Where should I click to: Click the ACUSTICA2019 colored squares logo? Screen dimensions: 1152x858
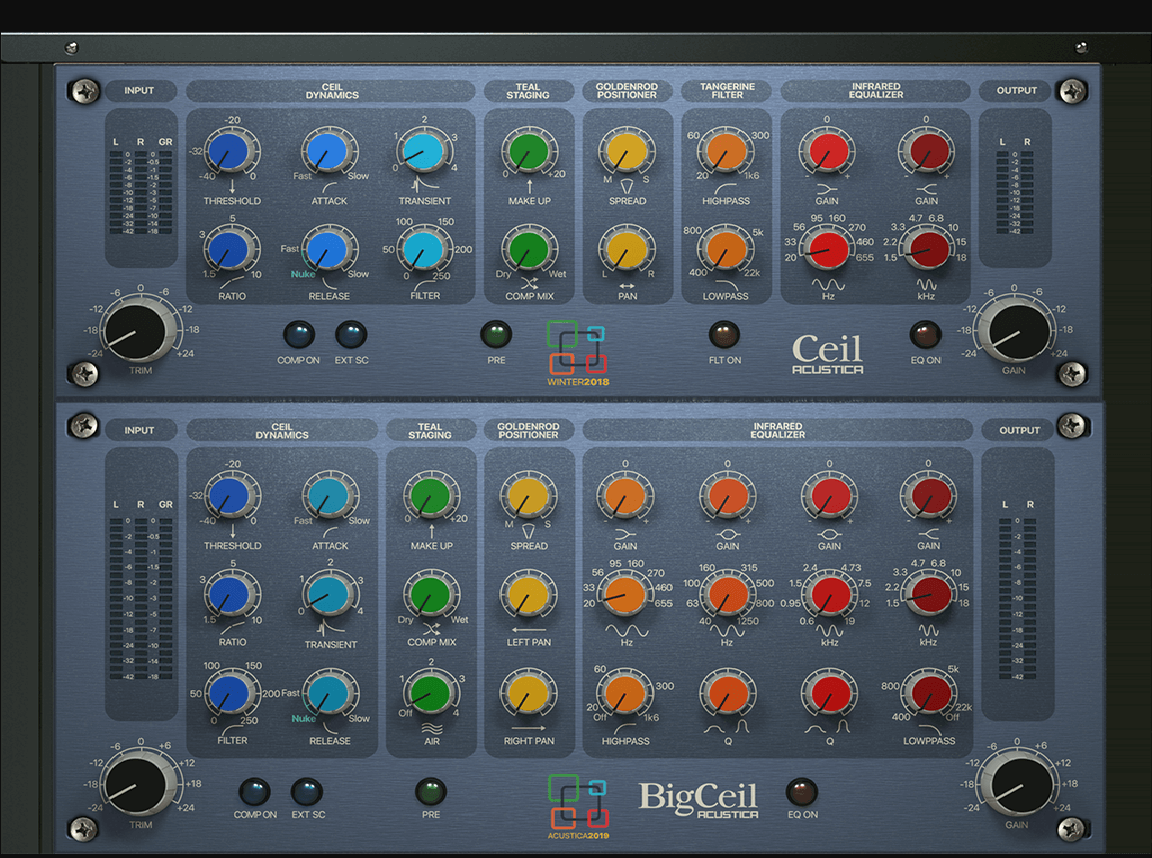tap(577, 801)
